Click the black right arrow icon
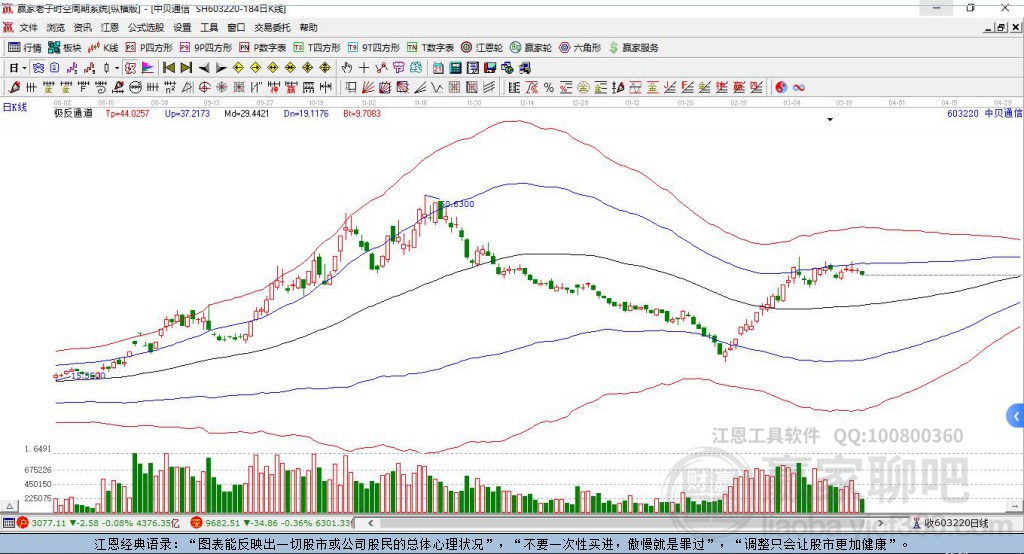1024x554 pixels. [221, 68]
